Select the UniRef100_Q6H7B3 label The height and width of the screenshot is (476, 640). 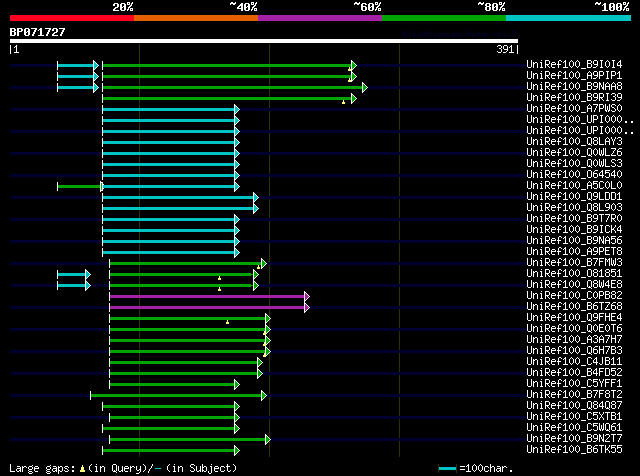574,351
